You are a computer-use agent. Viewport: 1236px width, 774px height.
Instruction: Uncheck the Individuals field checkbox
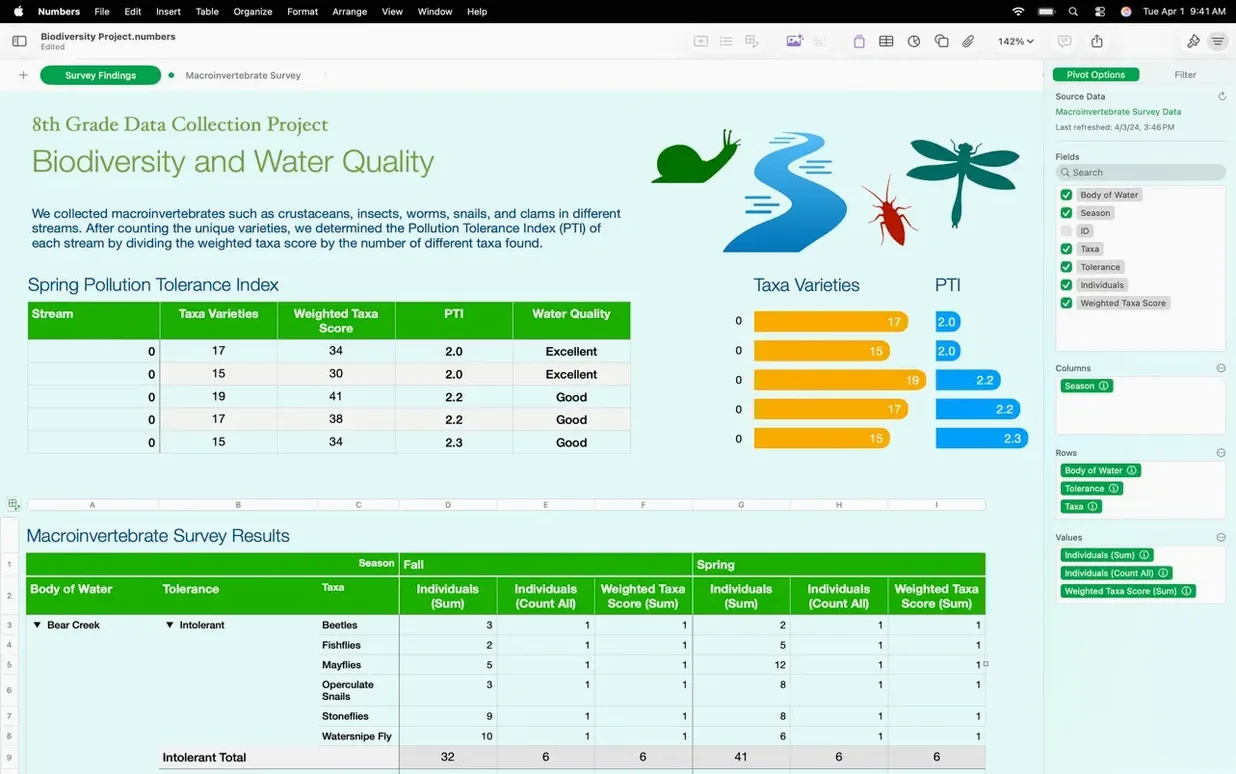1066,285
